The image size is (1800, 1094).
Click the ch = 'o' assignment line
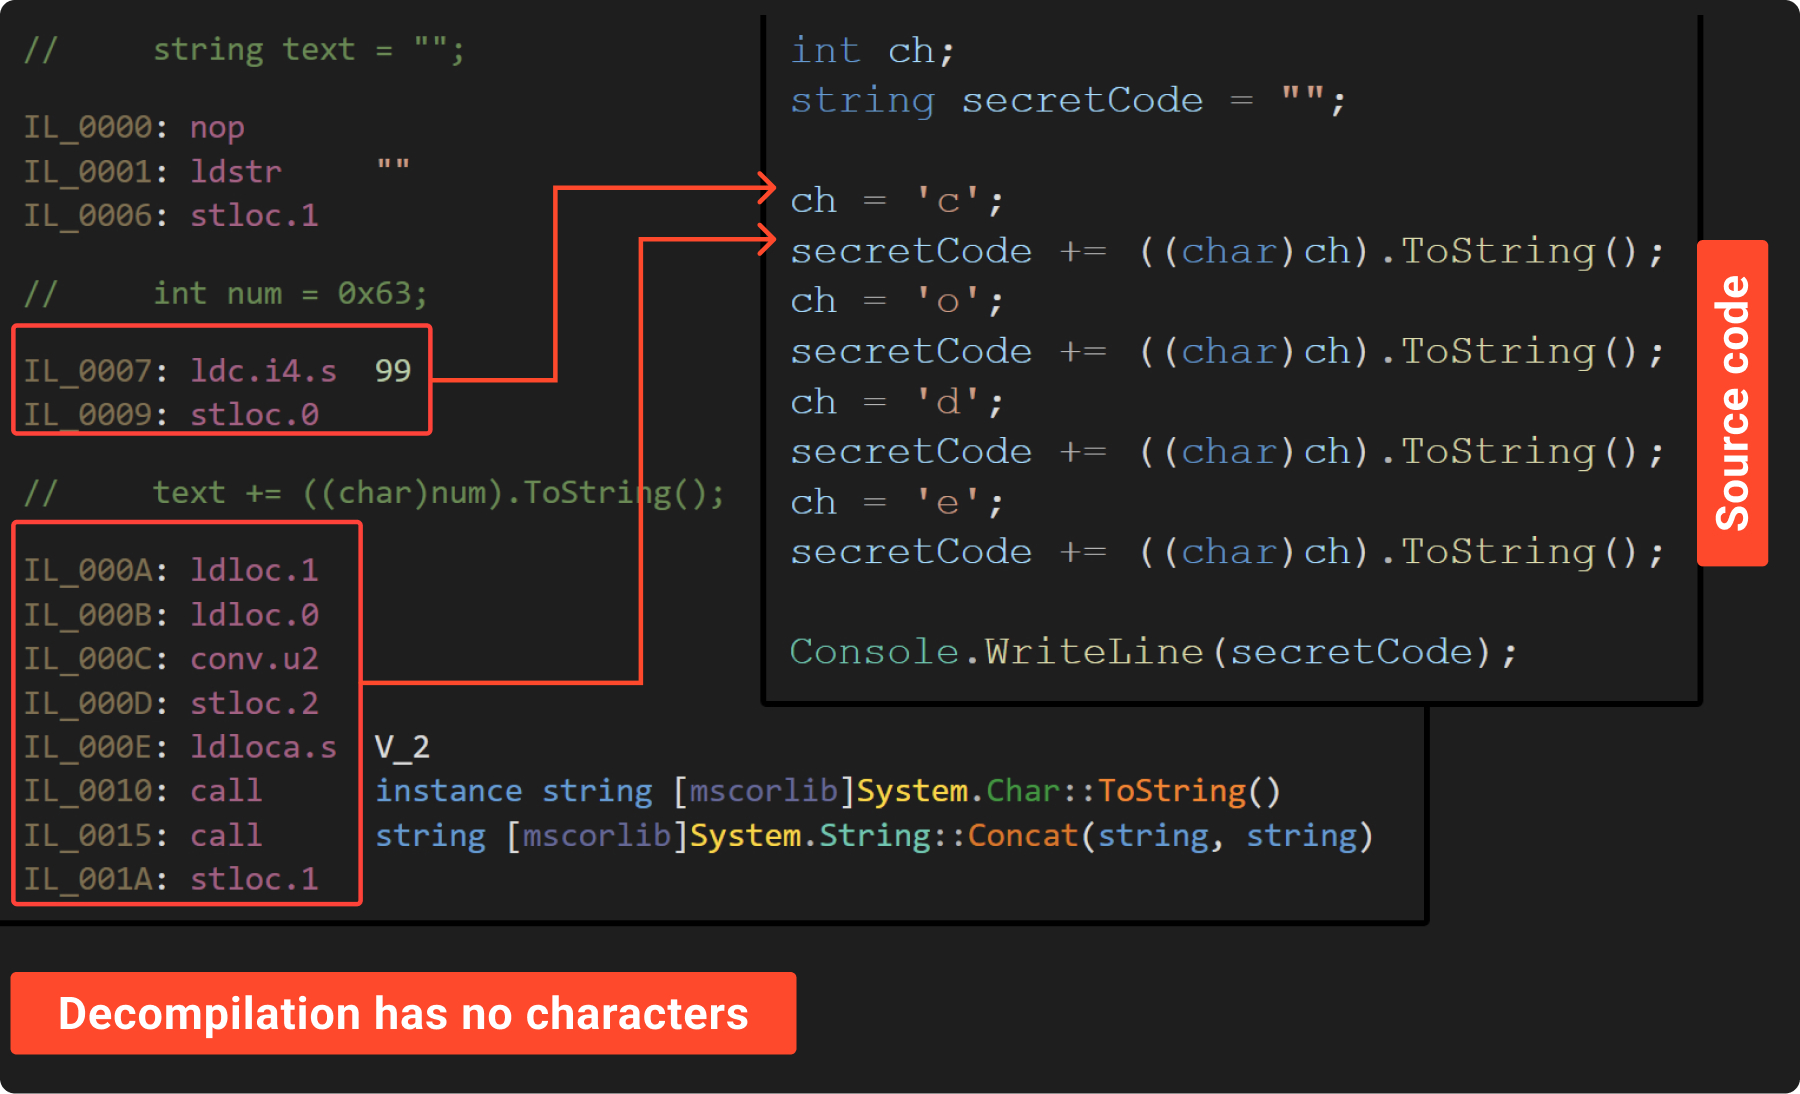[896, 301]
